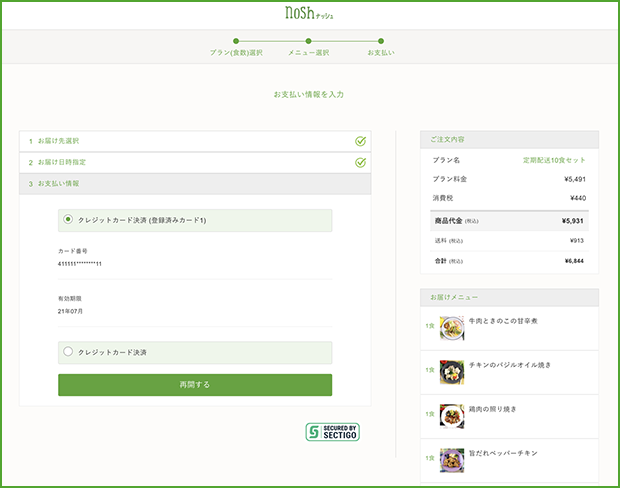Screen dimensions: 620x488
Task: Click the カード番号 label
Action: (72, 251)
